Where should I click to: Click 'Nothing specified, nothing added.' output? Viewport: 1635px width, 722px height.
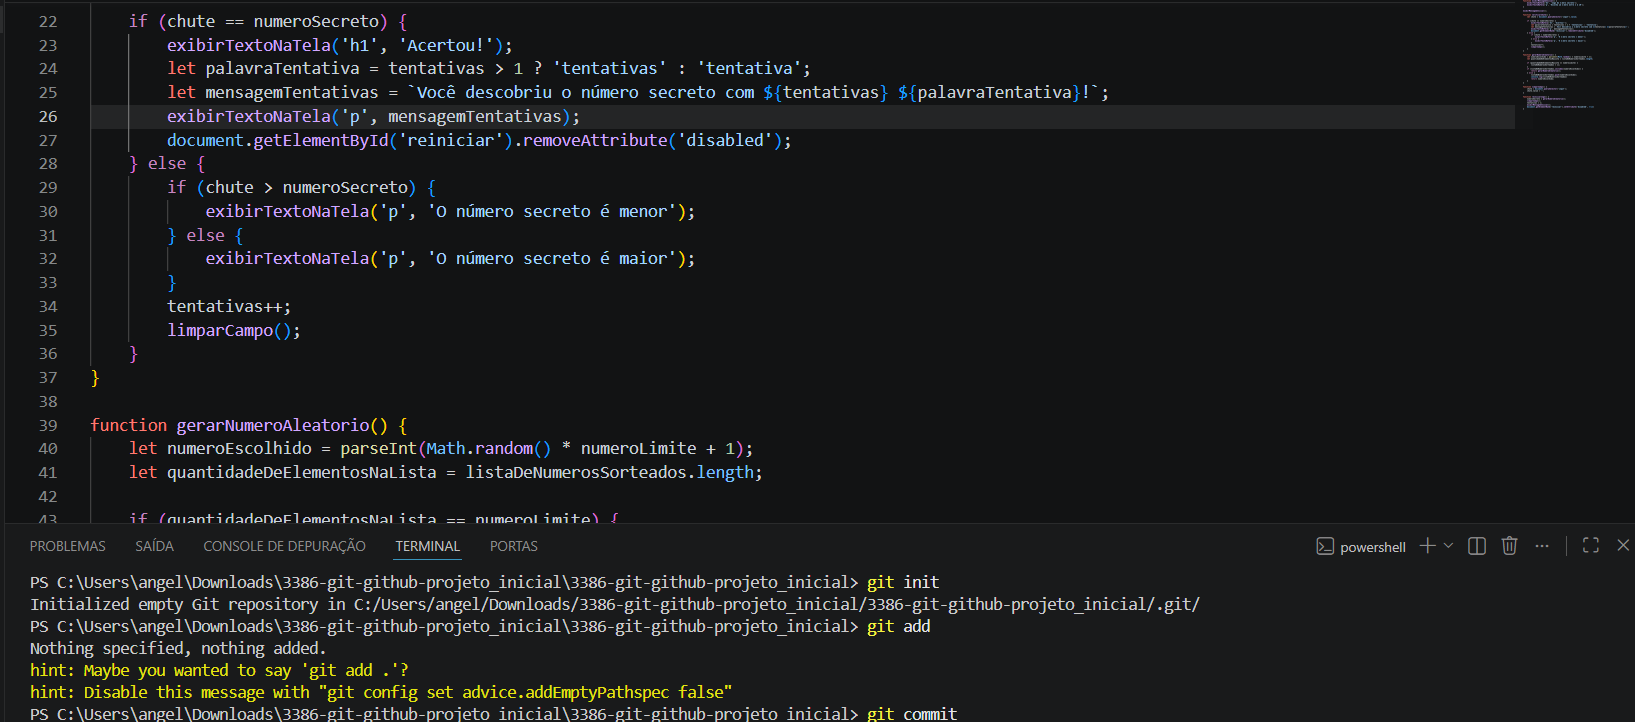click(178, 648)
